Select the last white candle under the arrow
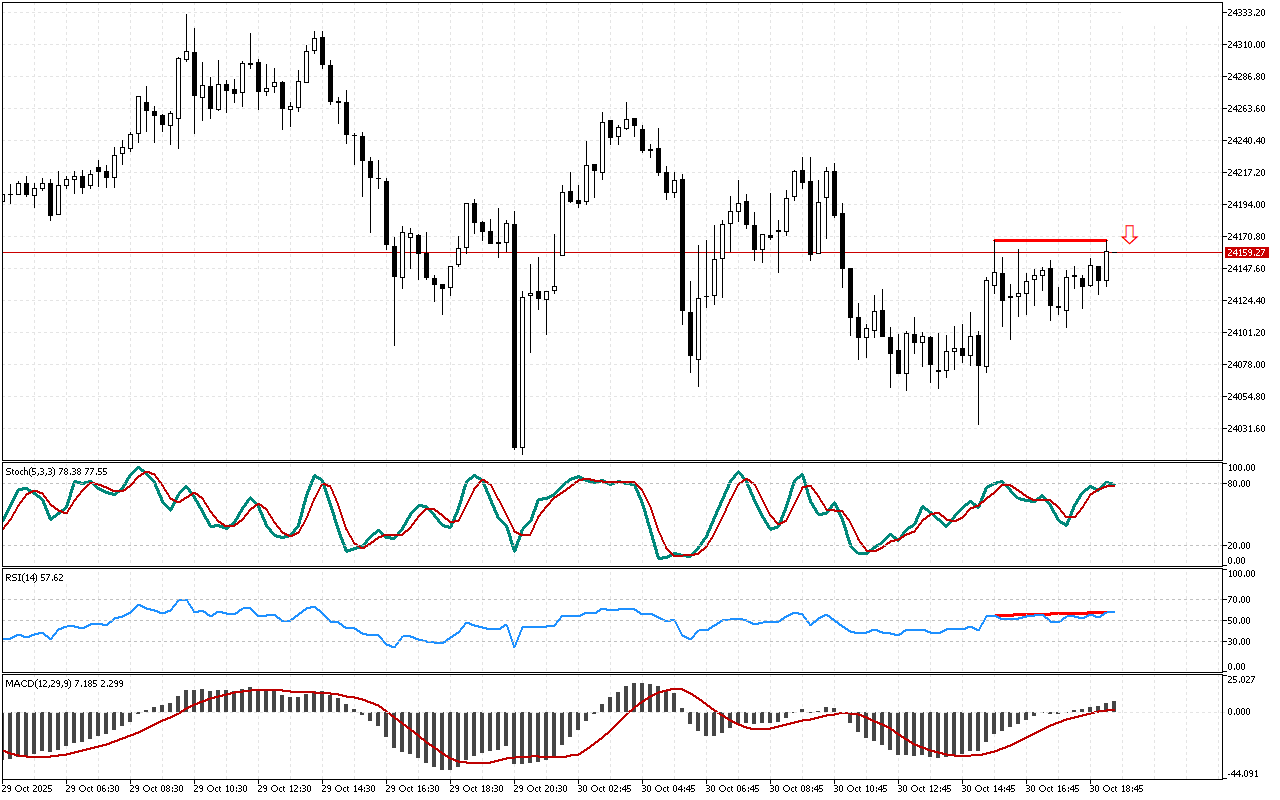This screenshot has height=800, width=1280. (x=1106, y=266)
